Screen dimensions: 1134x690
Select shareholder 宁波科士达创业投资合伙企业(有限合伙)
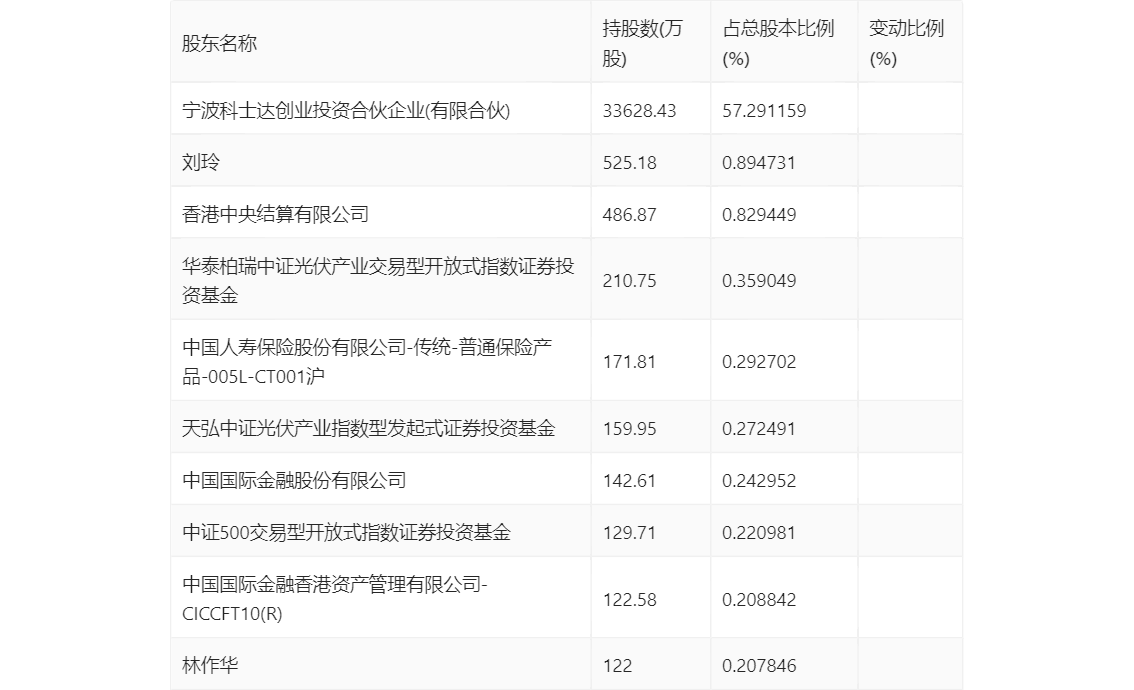tap(346, 110)
